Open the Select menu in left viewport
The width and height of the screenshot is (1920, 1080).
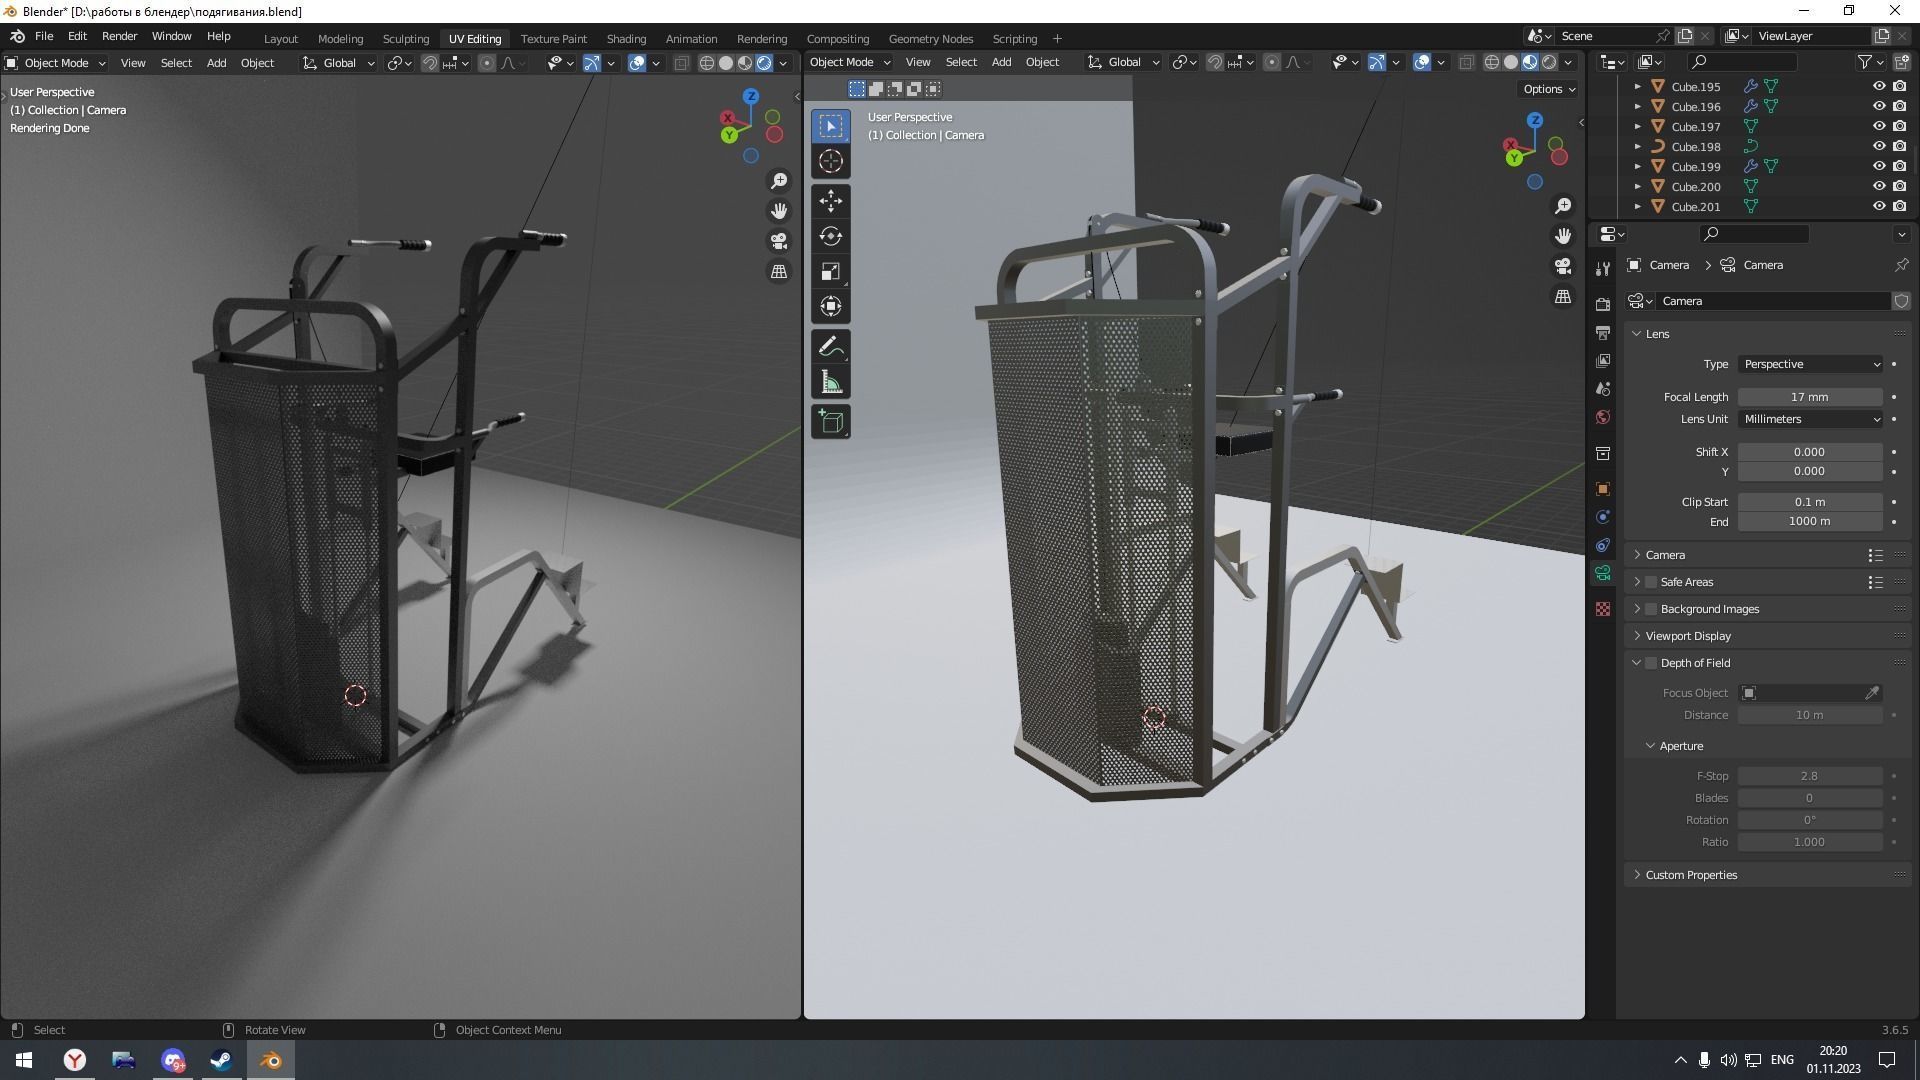click(176, 63)
